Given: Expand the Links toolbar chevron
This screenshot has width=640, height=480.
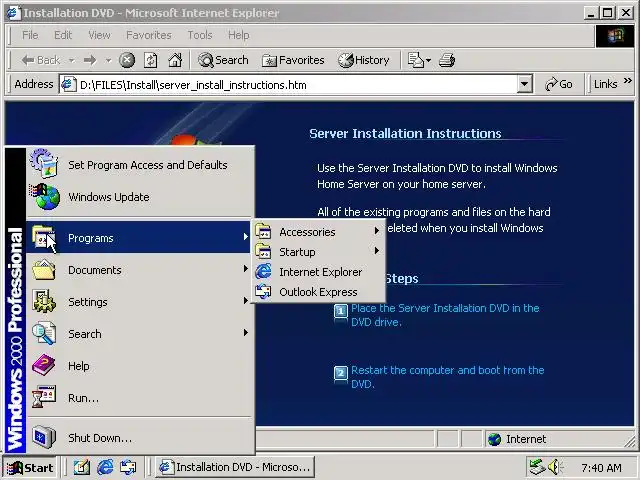Looking at the screenshot, I should point(628,81).
